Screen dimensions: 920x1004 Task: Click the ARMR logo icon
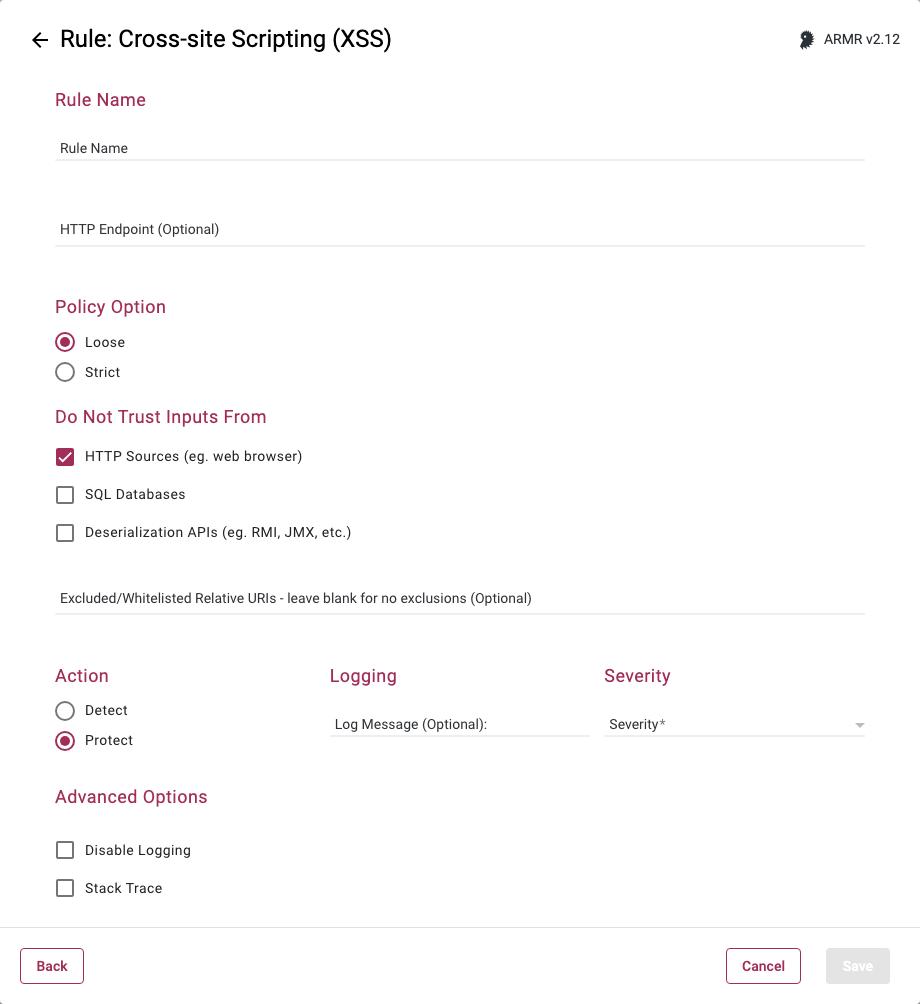806,40
